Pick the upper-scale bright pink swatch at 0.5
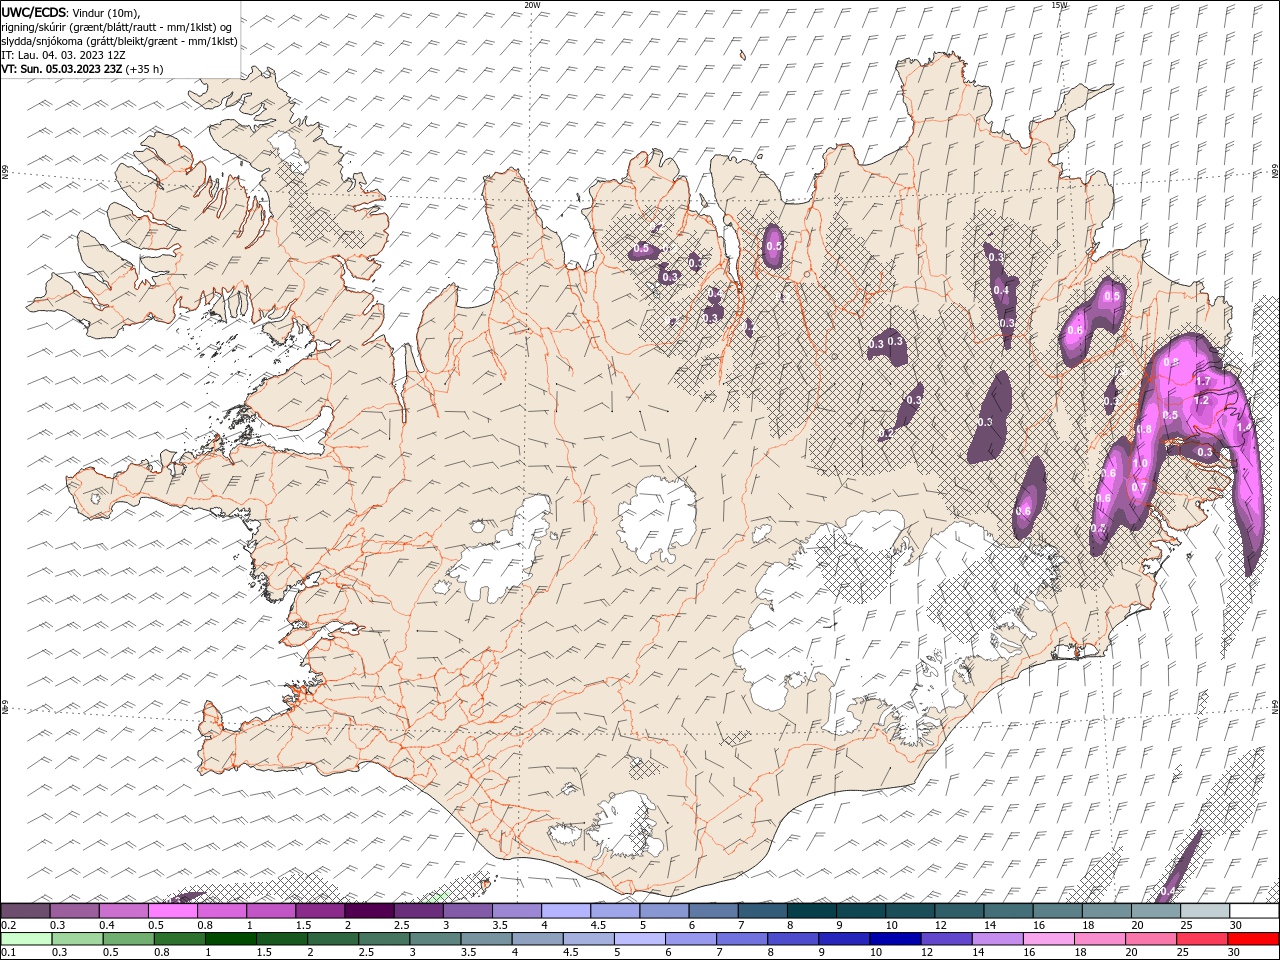The image size is (1280, 960). point(172,911)
